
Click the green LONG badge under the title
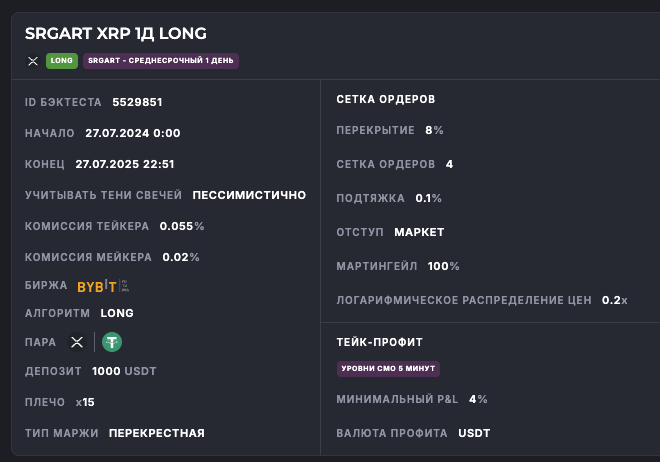coord(62,61)
